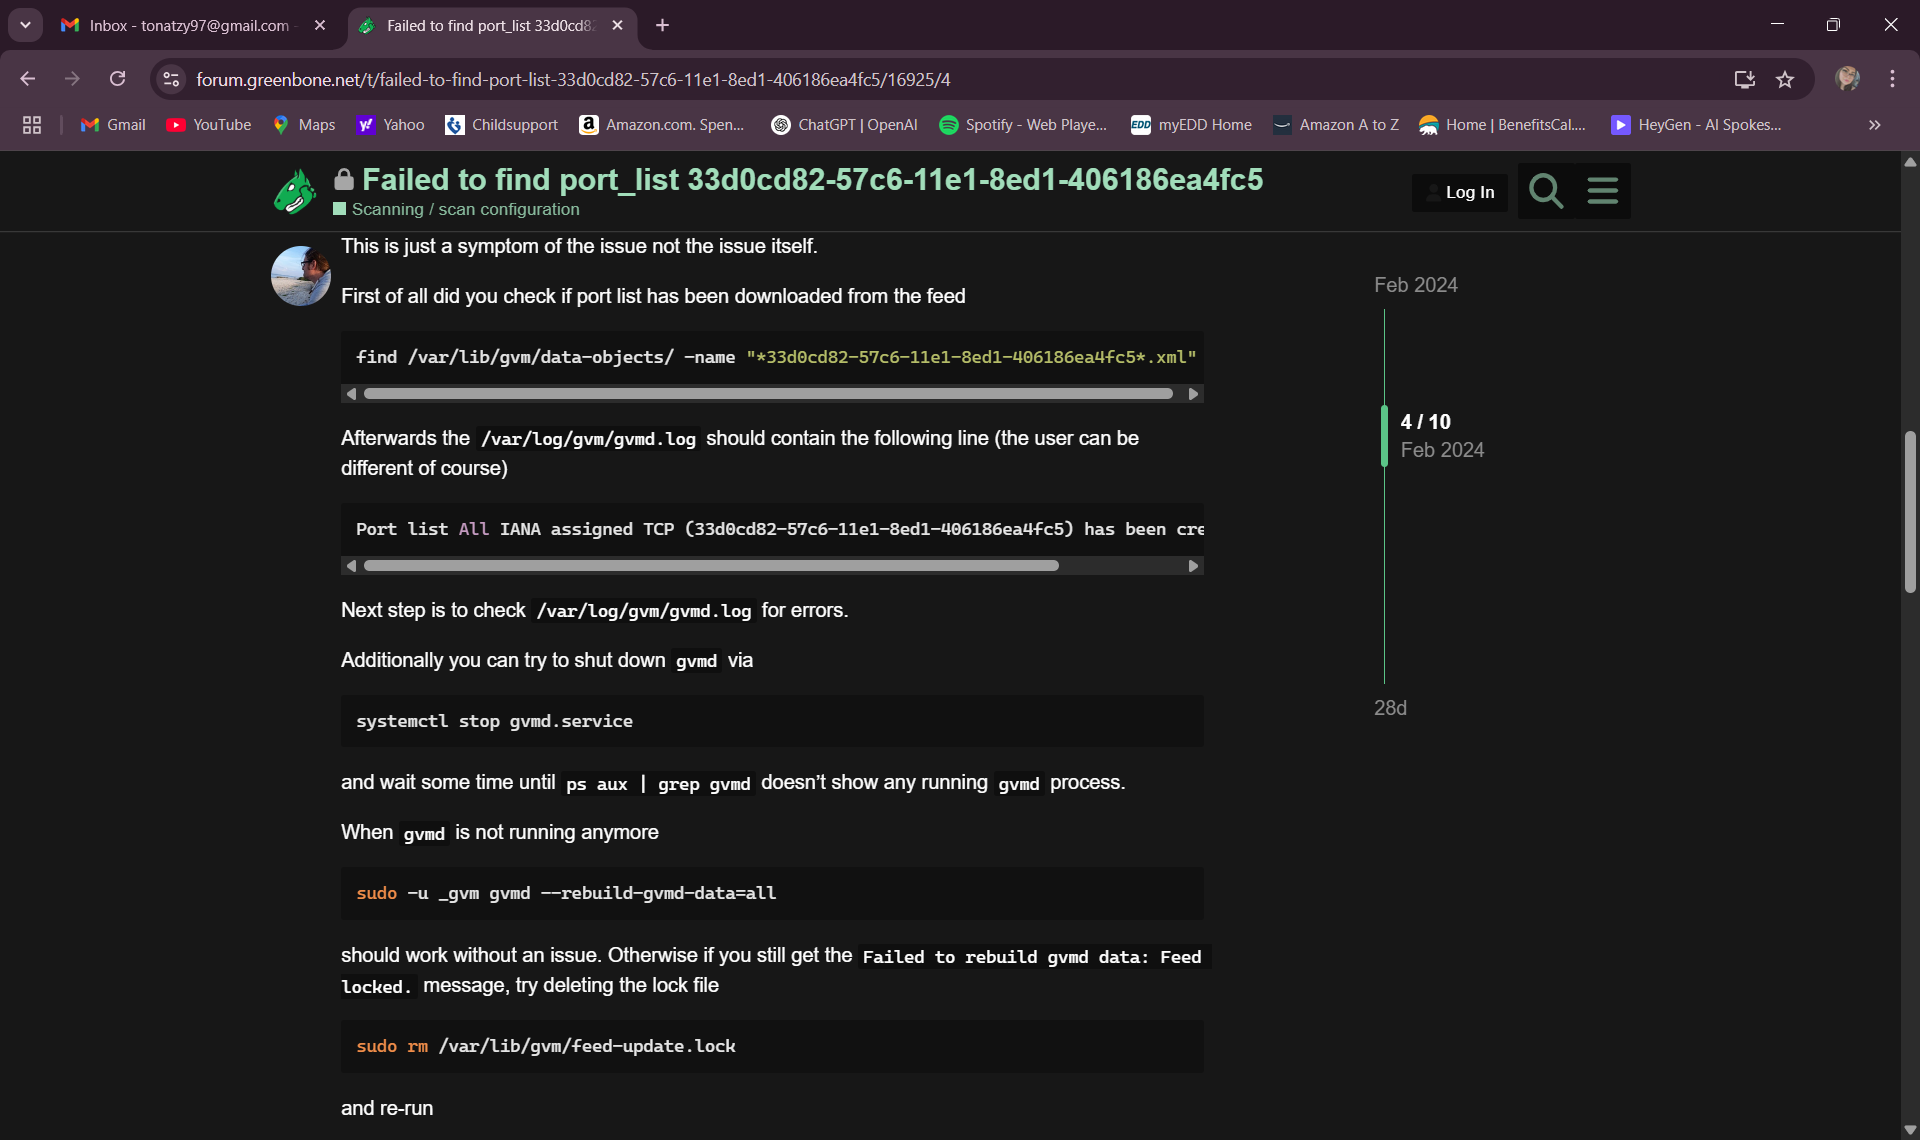This screenshot has height=1140, width=1920.
Task: Open a new browser tab
Action: click(662, 25)
